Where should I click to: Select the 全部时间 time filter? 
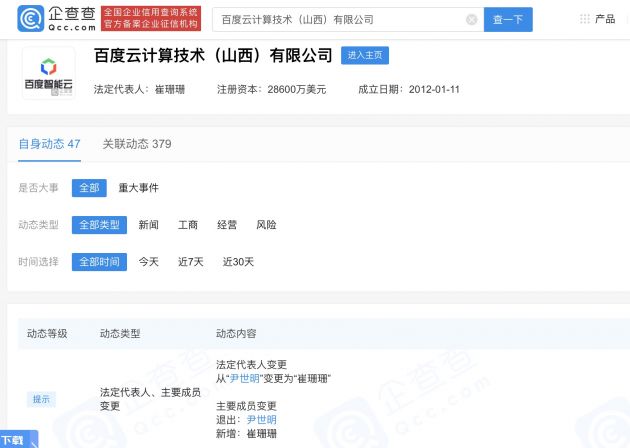(x=99, y=262)
